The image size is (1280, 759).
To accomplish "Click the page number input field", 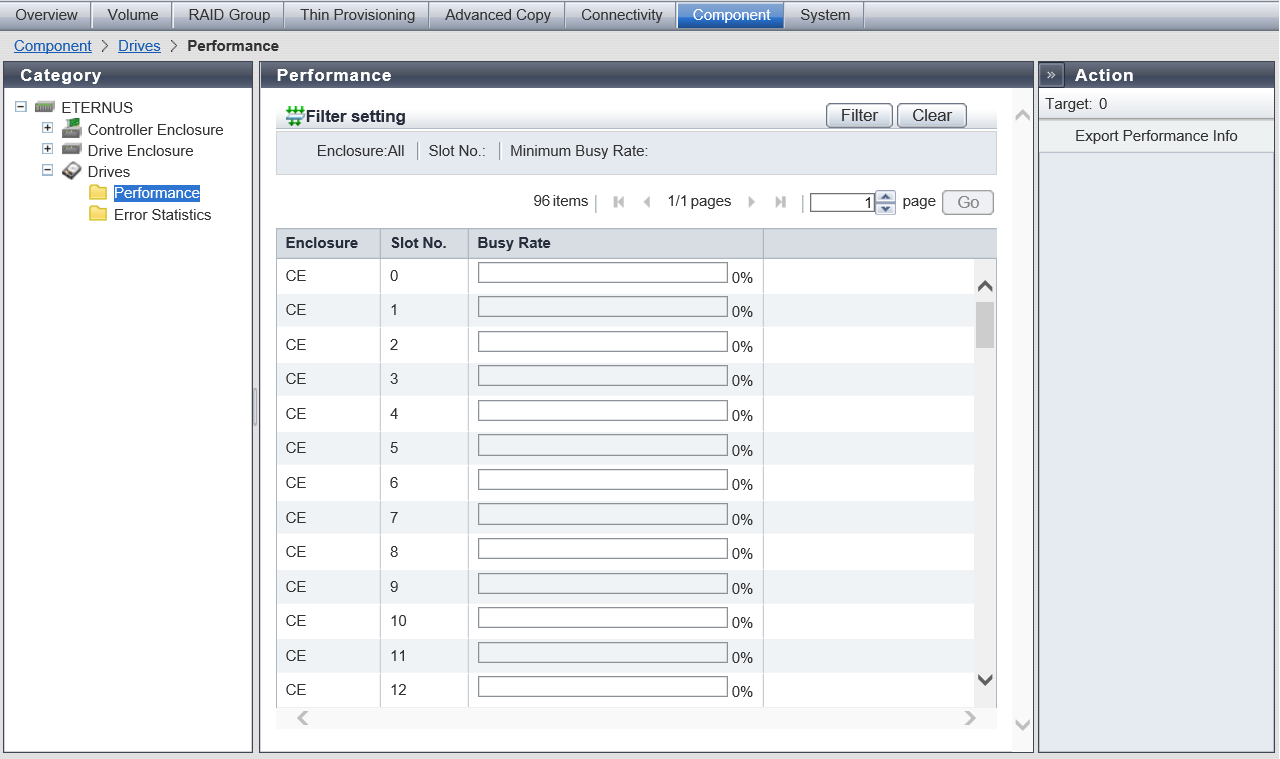I will point(842,203).
